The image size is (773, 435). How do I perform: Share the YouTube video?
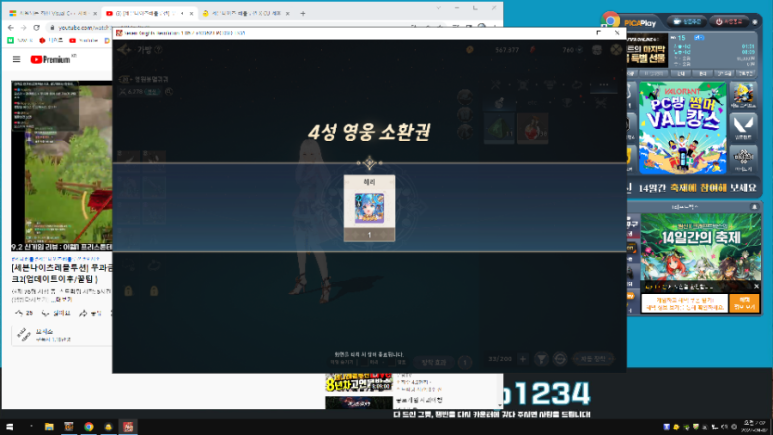coord(90,313)
